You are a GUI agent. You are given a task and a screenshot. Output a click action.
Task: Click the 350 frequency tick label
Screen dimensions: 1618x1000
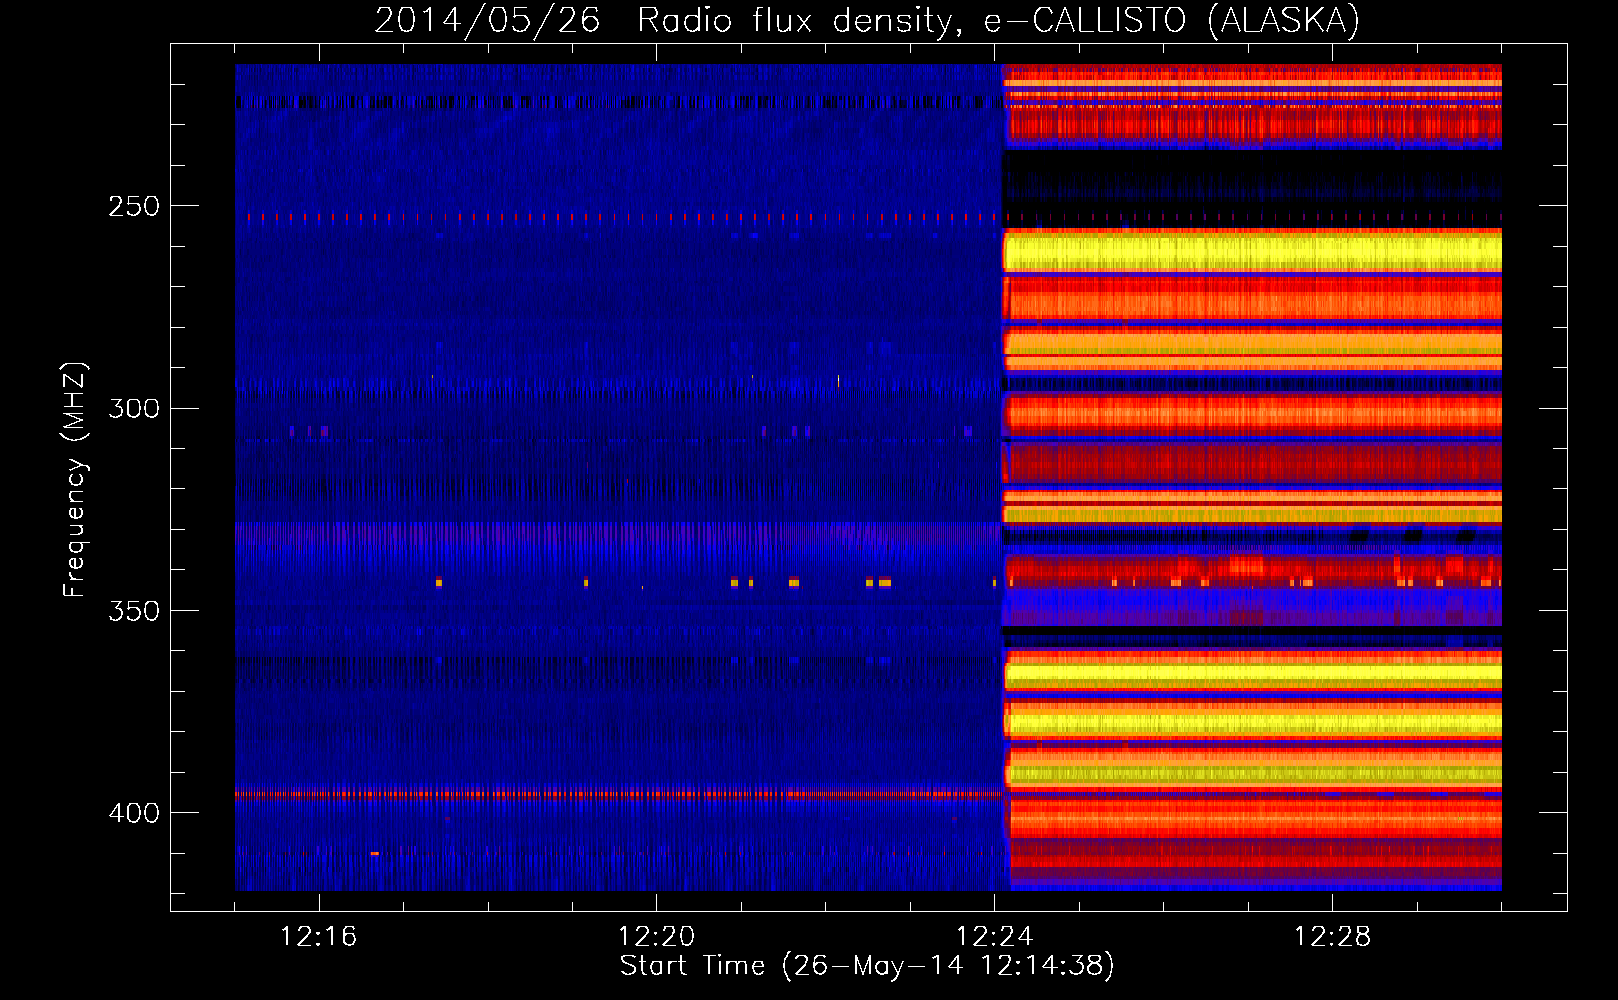134,611
